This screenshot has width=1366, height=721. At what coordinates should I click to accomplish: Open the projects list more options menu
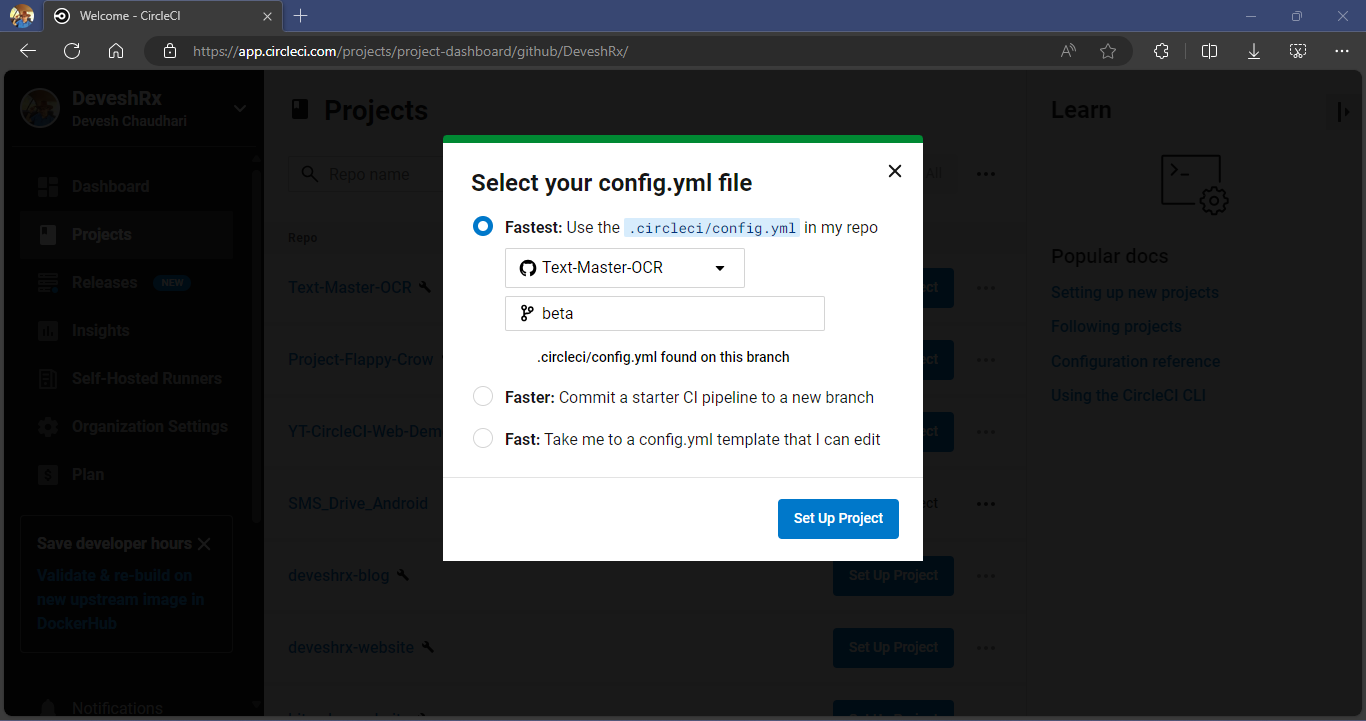coord(986,174)
